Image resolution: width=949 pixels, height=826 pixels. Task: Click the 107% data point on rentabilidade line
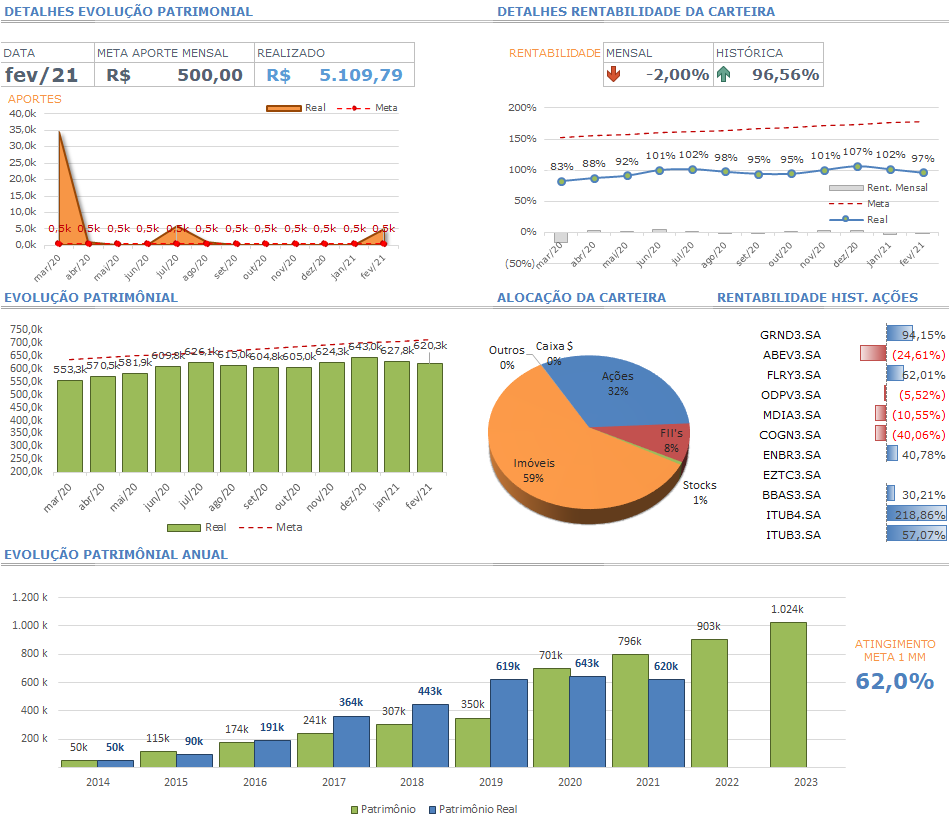point(857,166)
